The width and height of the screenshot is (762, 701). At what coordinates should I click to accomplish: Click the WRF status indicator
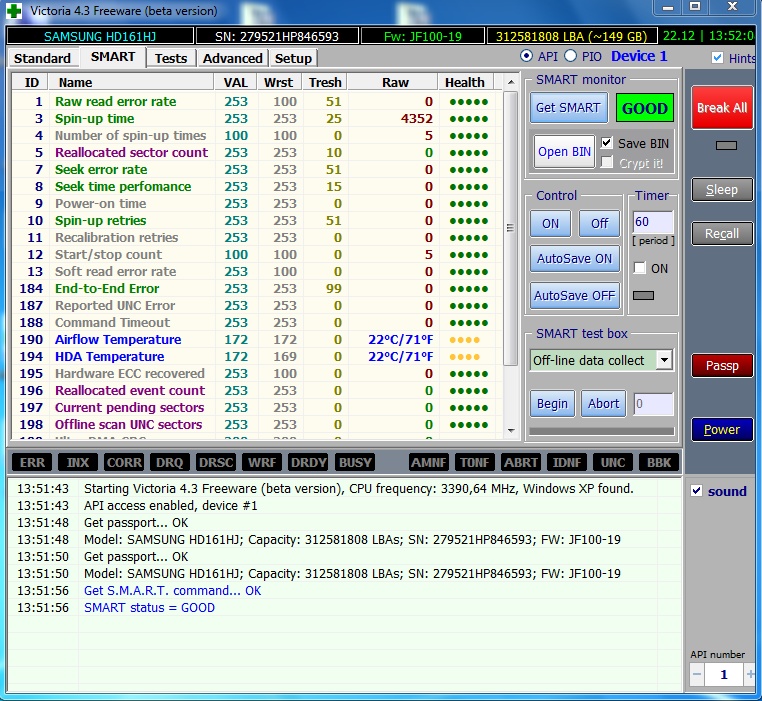pos(262,462)
